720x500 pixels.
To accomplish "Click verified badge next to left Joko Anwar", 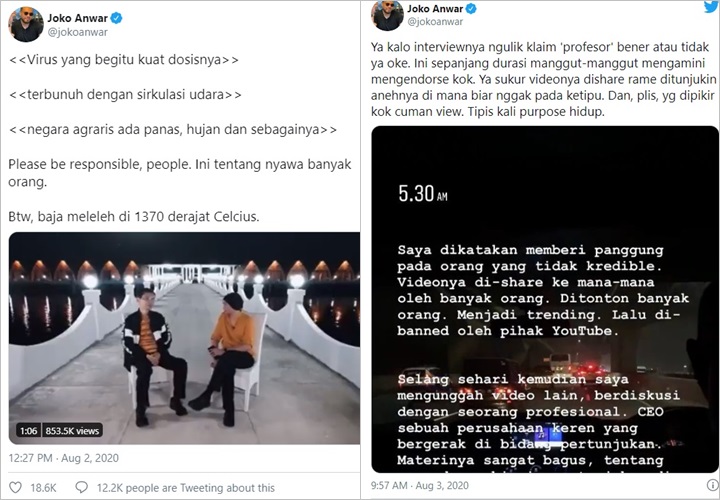I will tap(116, 18).
